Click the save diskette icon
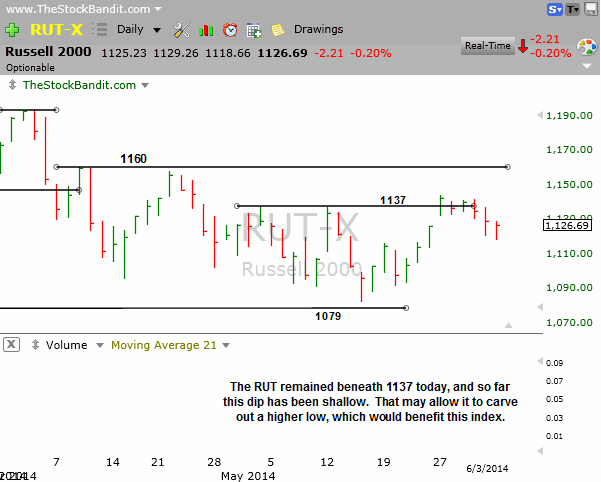The image size is (601, 482). pyautogui.click(x=591, y=9)
